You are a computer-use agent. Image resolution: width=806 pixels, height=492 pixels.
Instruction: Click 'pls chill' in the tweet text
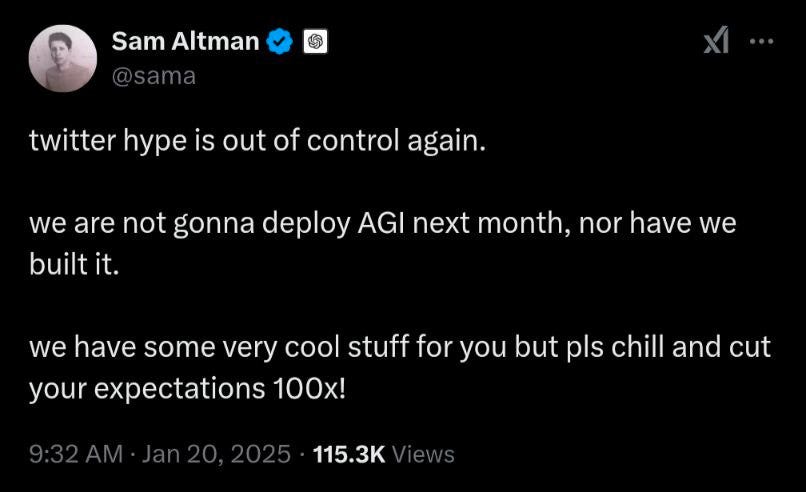pos(615,347)
